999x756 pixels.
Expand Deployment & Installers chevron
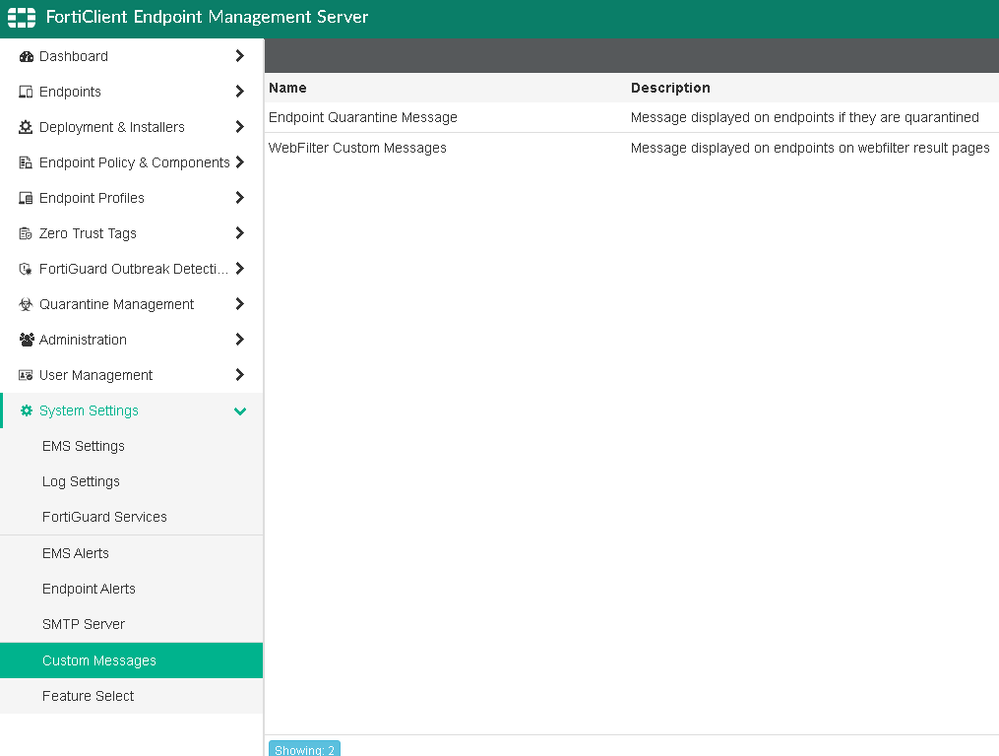point(240,127)
